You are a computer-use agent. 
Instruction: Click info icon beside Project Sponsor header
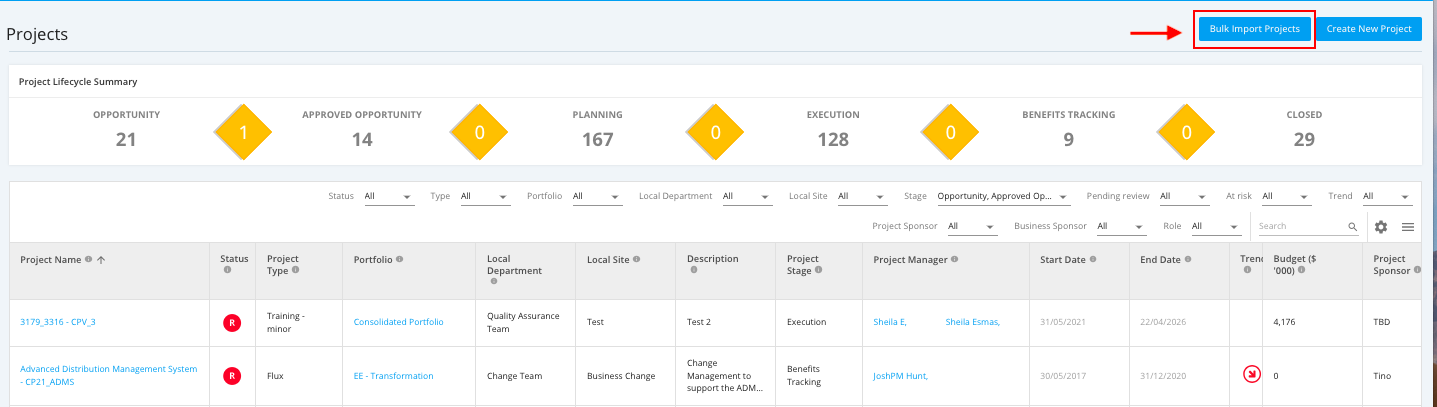(1415, 270)
